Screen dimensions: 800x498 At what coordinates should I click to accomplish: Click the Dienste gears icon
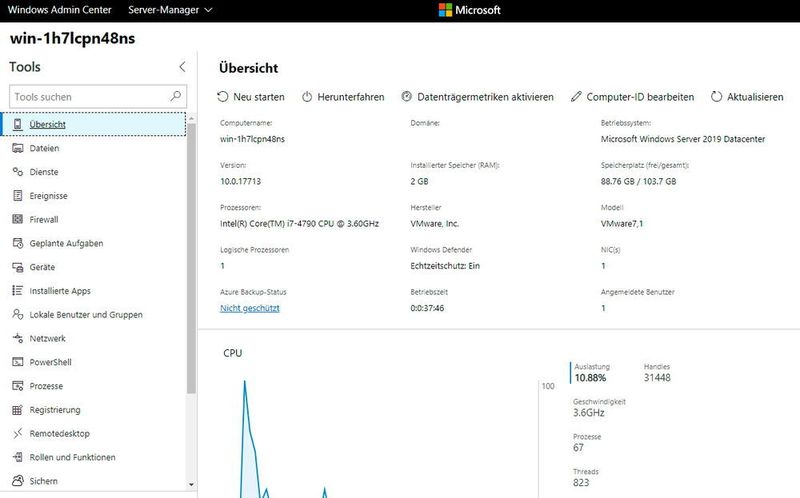pyautogui.click(x=18, y=172)
